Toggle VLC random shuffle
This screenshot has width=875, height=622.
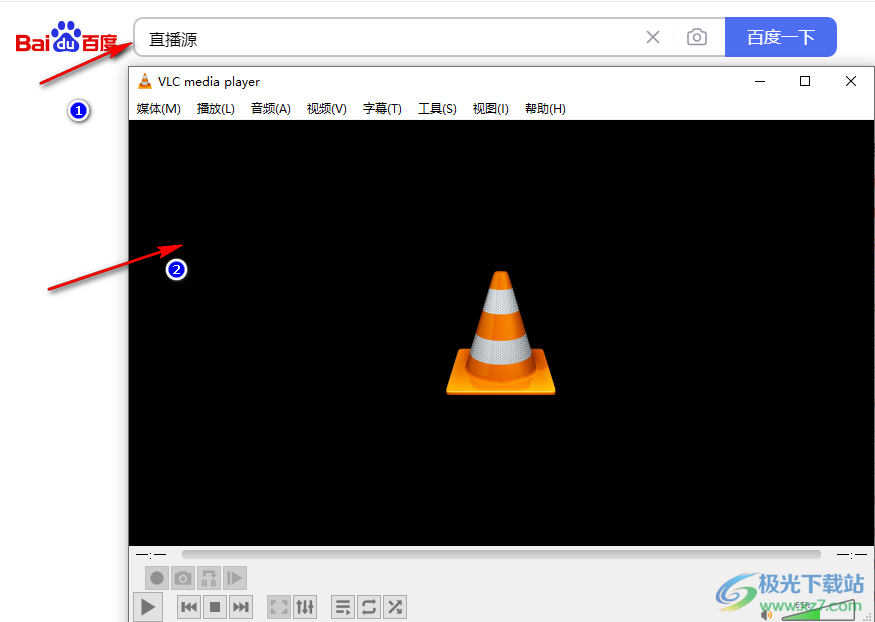point(395,607)
